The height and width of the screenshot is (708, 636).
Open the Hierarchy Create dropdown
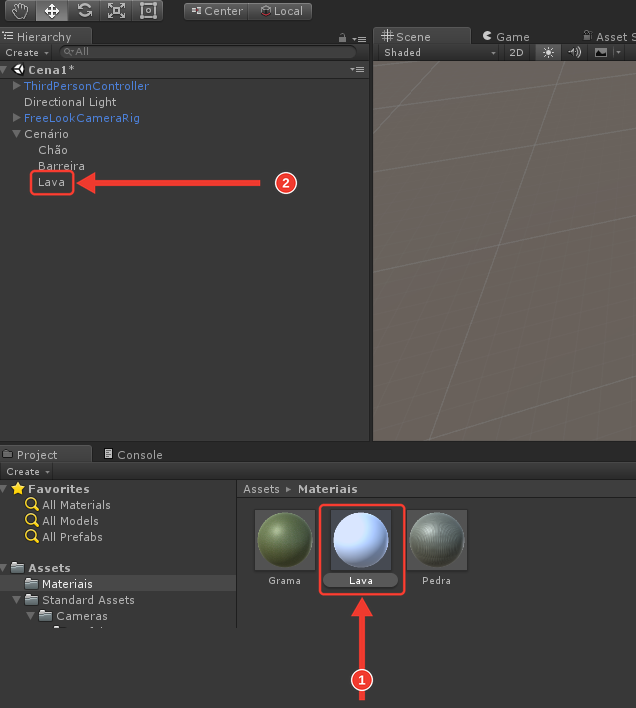(27, 53)
